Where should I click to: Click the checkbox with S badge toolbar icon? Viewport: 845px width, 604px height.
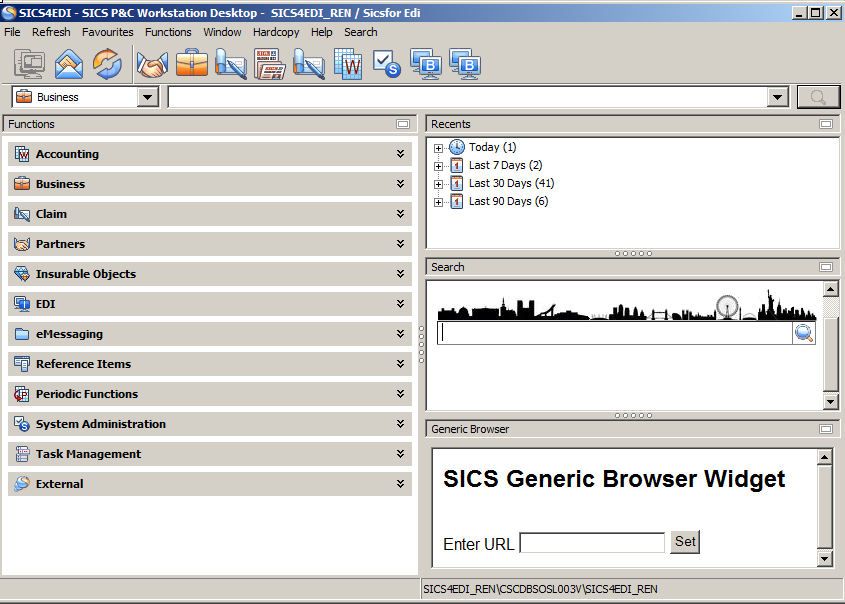(x=387, y=64)
